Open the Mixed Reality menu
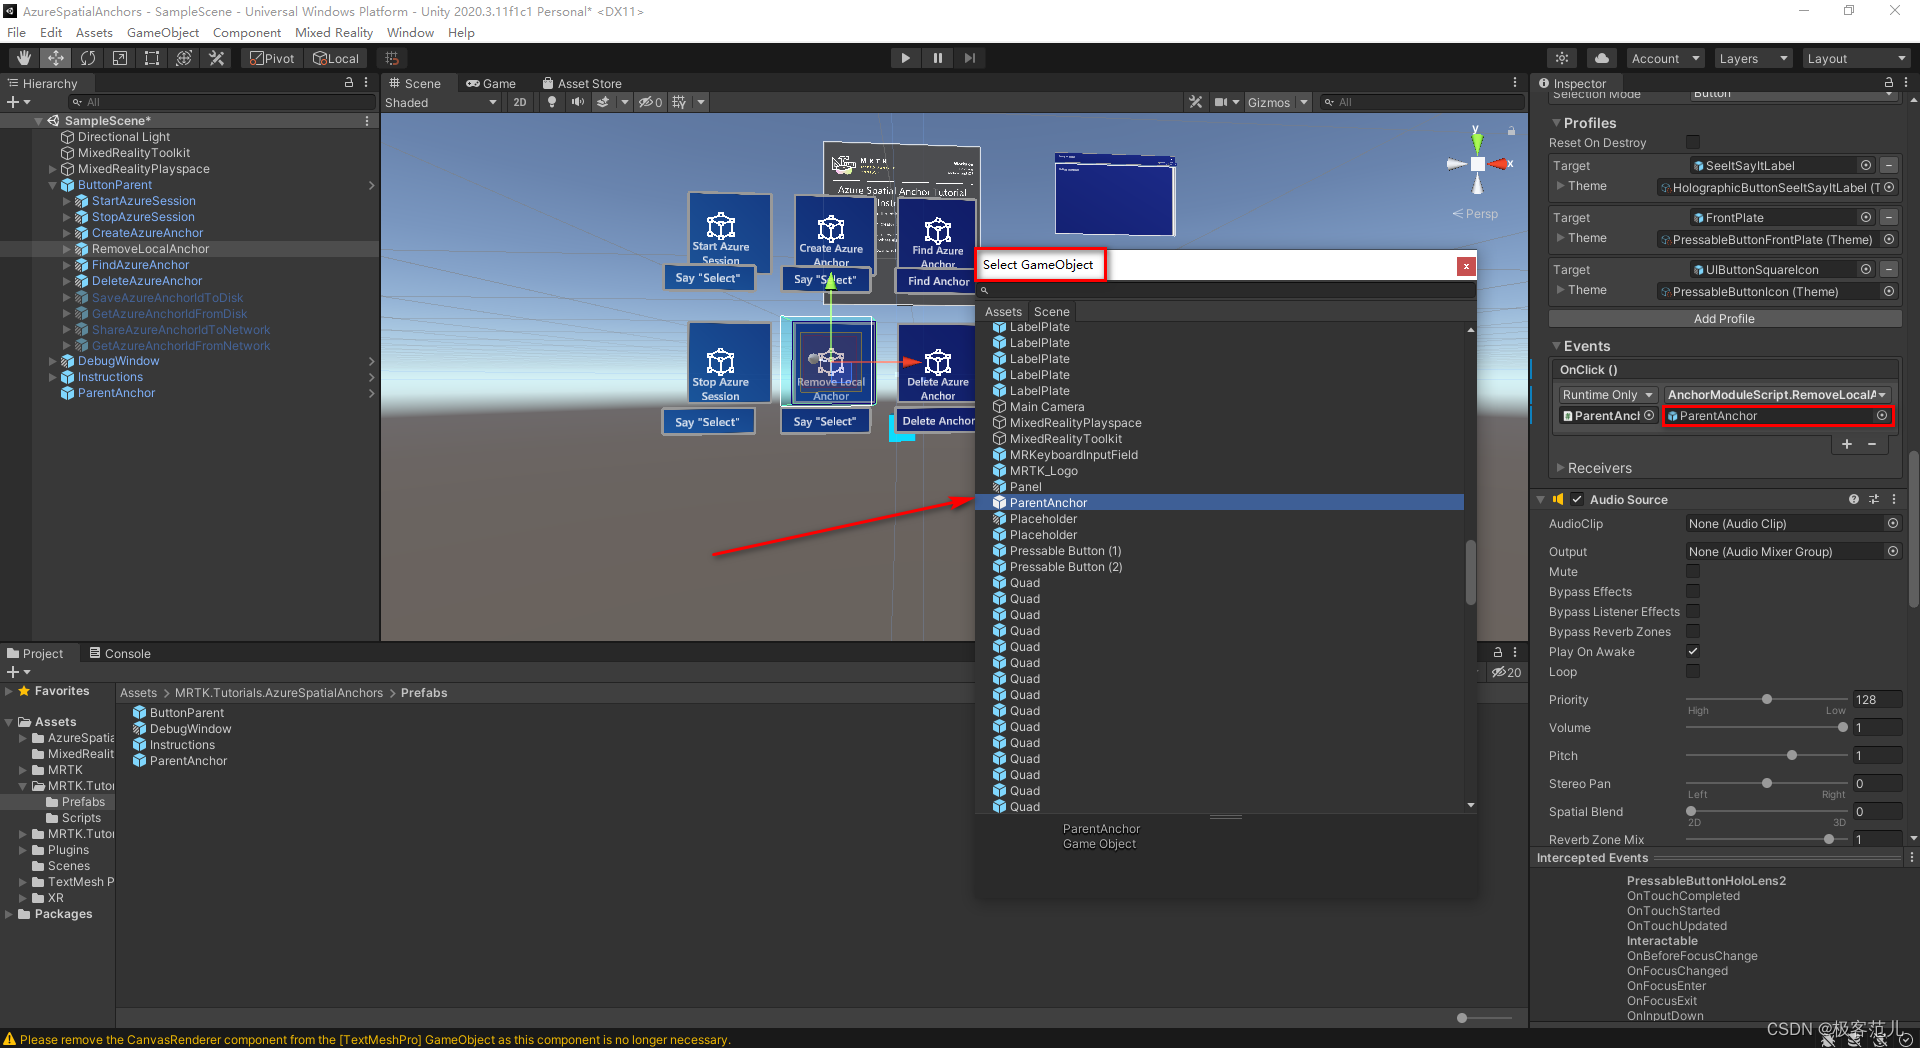The width and height of the screenshot is (1920, 1048). (x=333, y=32)
